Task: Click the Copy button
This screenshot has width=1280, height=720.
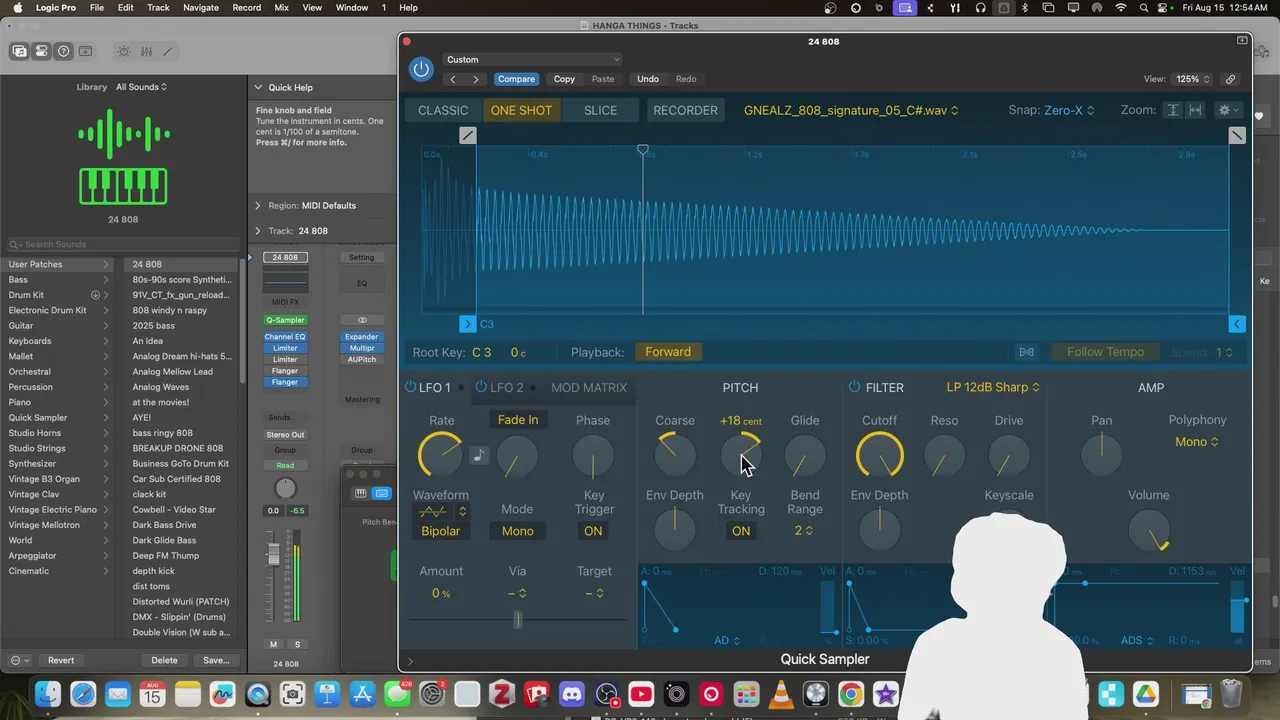Action: coord(564,79)
